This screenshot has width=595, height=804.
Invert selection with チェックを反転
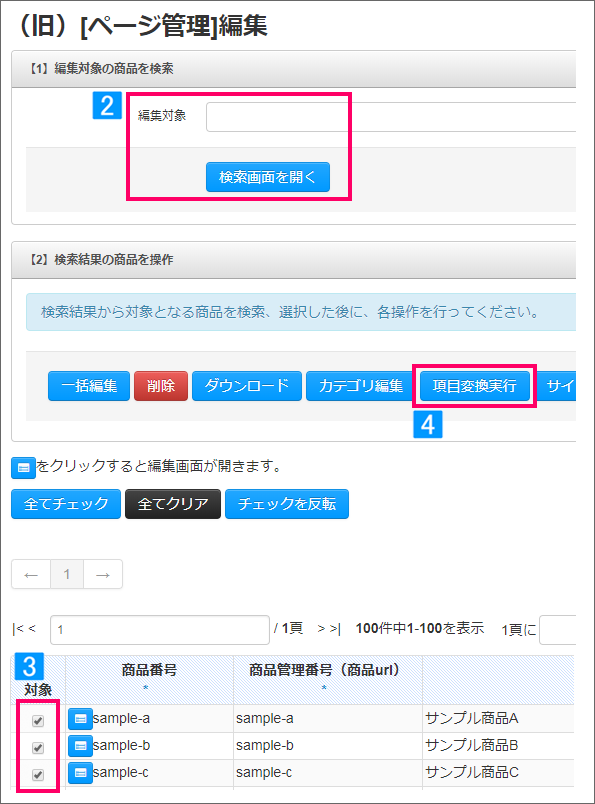pos(287,504)
